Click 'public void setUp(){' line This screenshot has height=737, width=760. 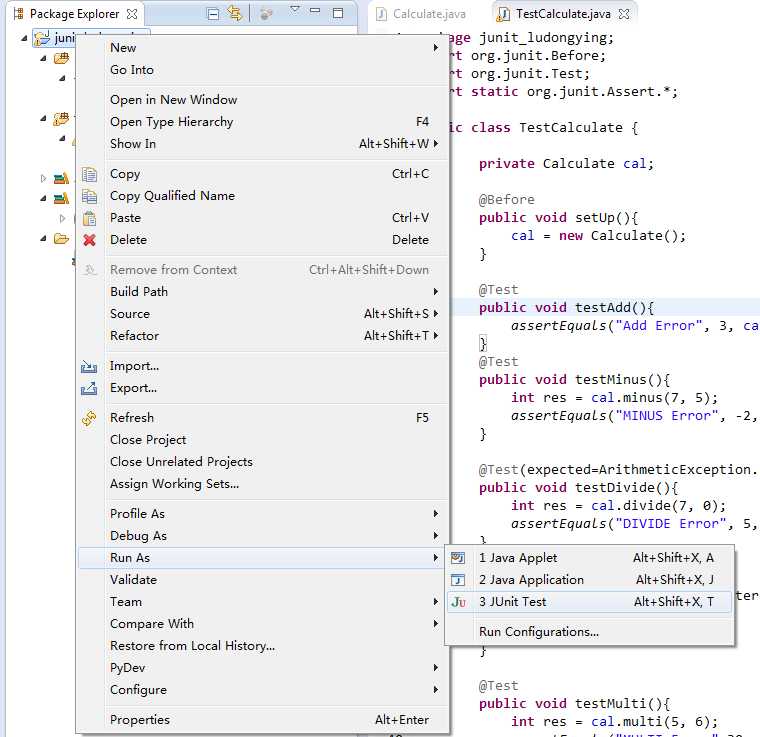[x=558, y=218]
